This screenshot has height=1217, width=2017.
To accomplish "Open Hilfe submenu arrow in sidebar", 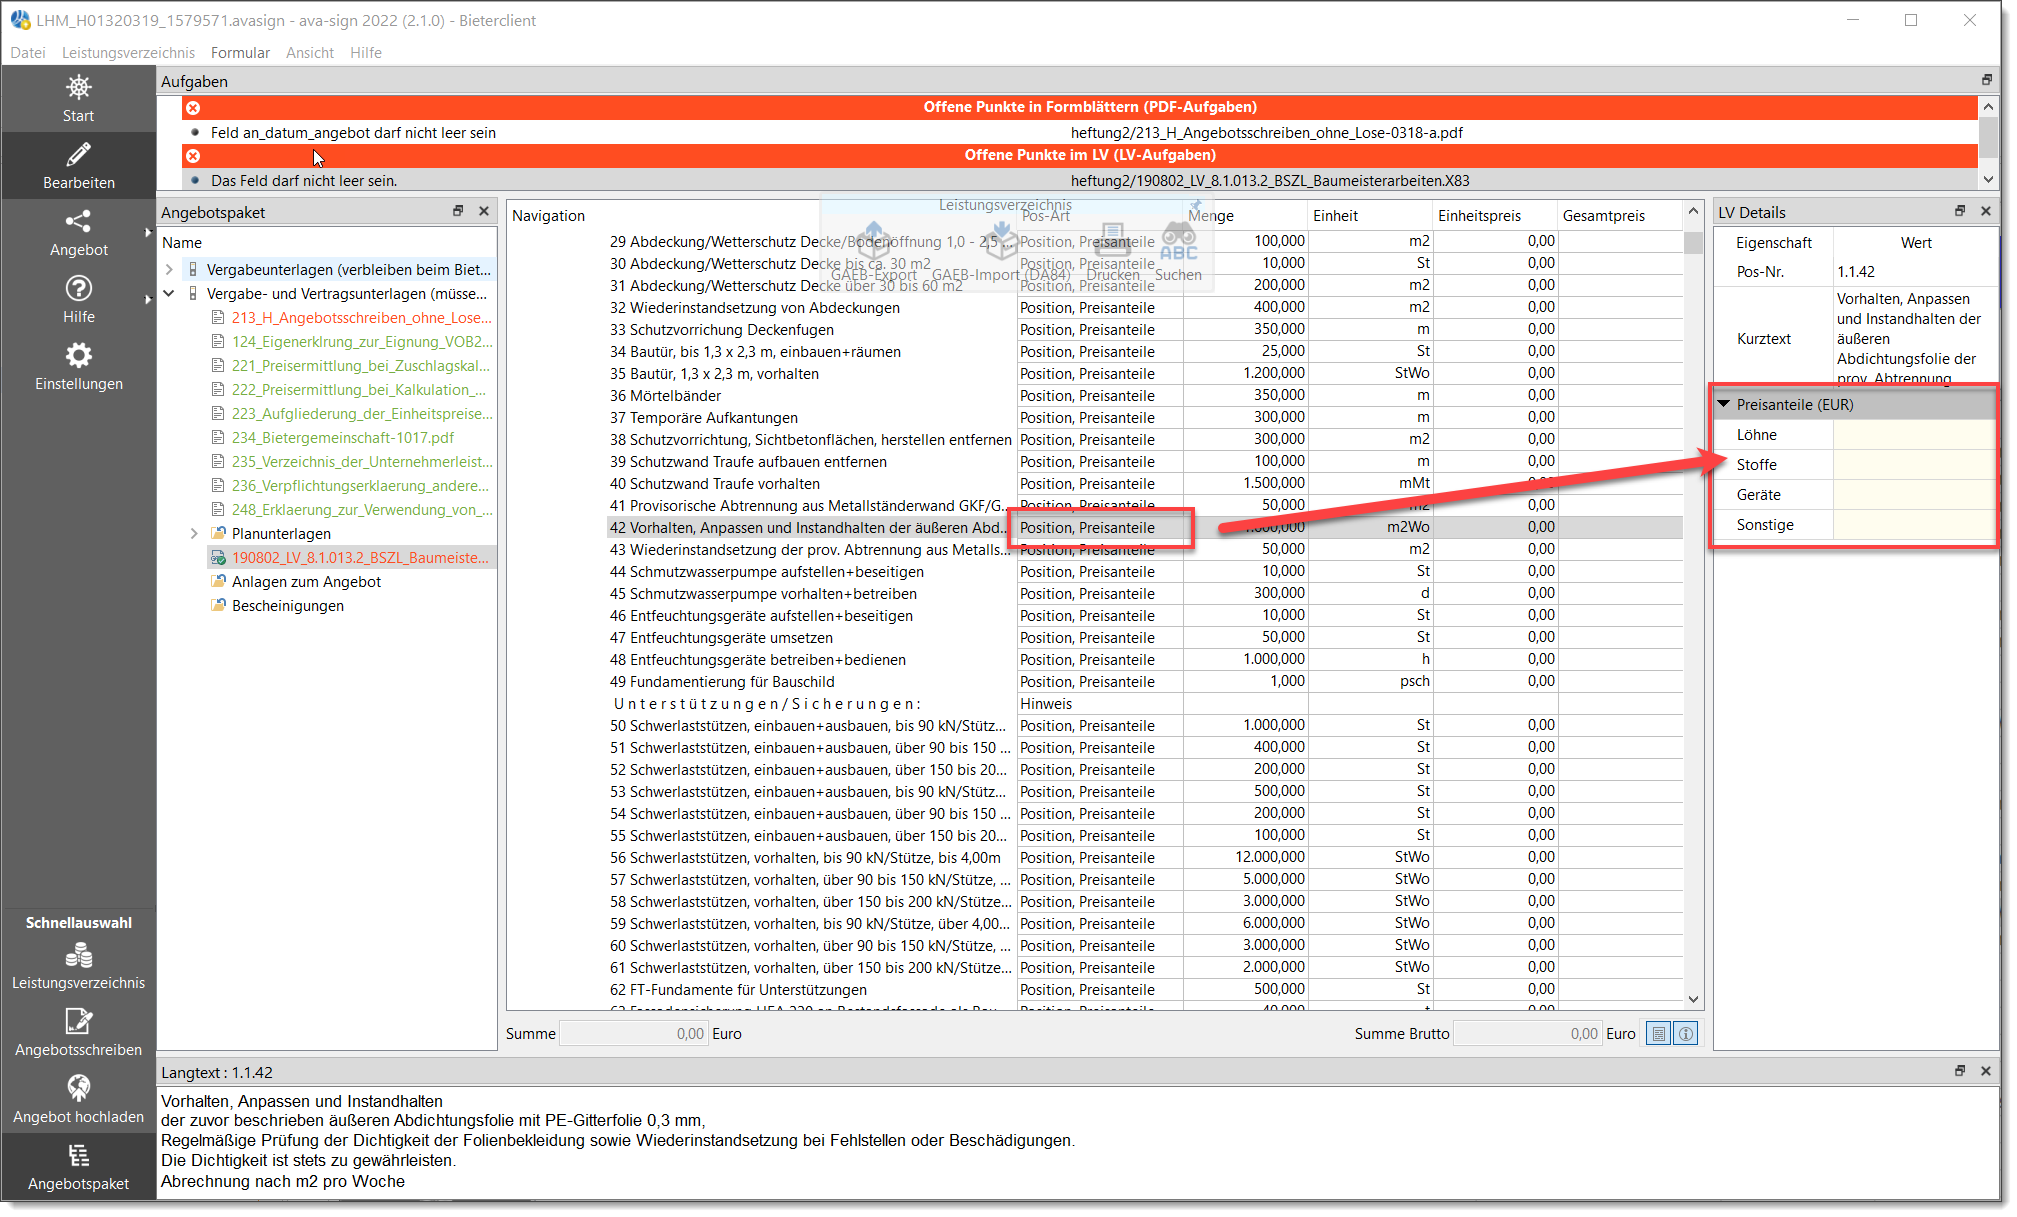I will point(148,299).
